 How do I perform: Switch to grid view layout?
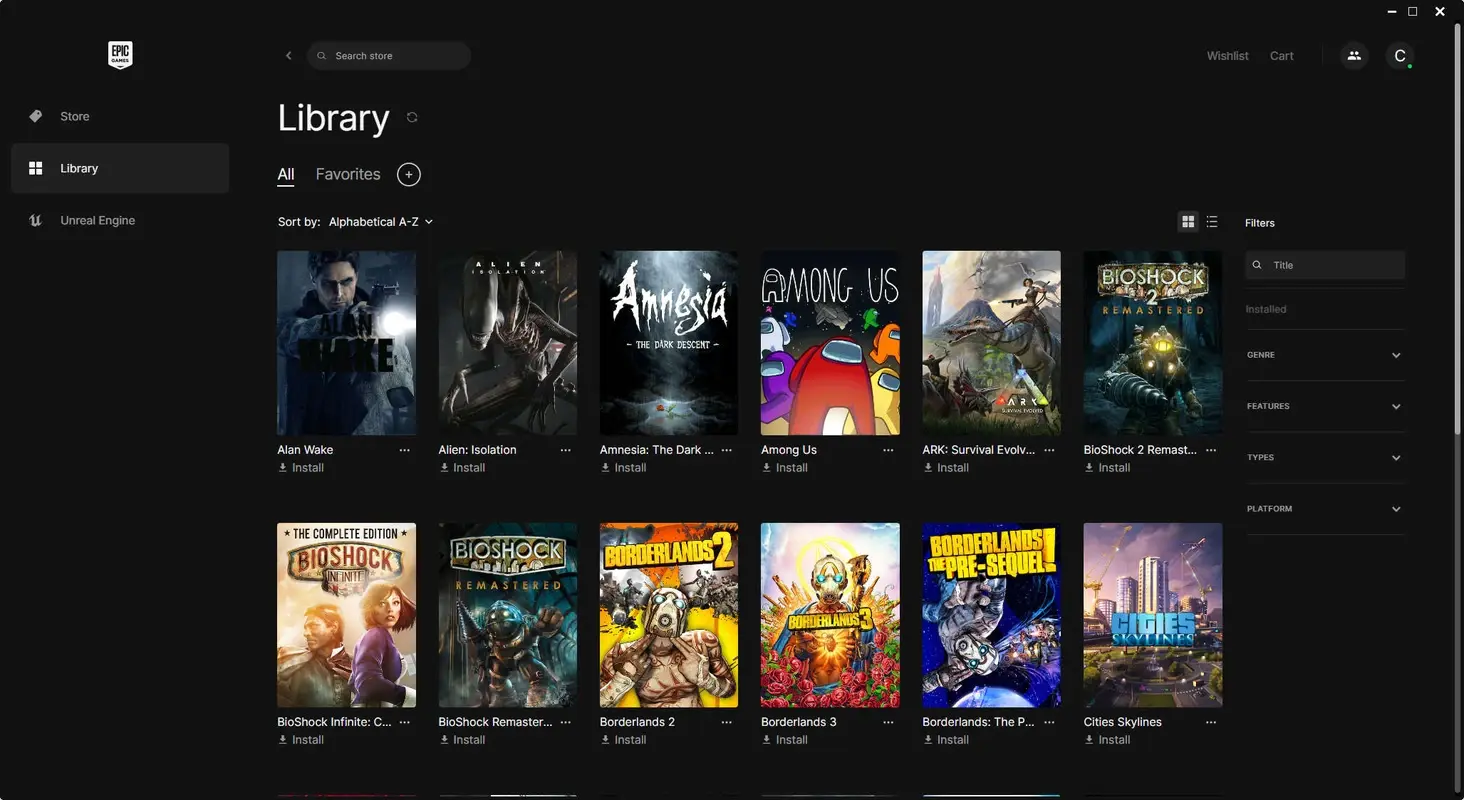(1187, 221)
